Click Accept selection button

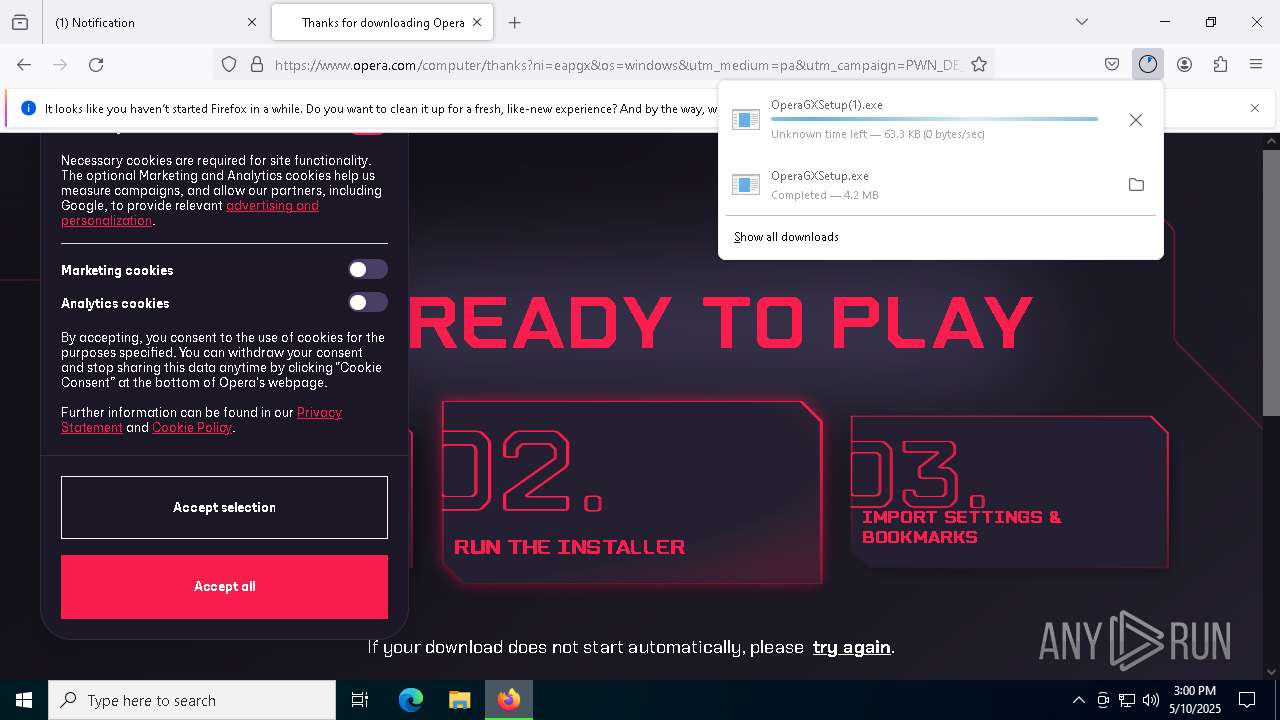pyautogui.click(x=224, y=507)
